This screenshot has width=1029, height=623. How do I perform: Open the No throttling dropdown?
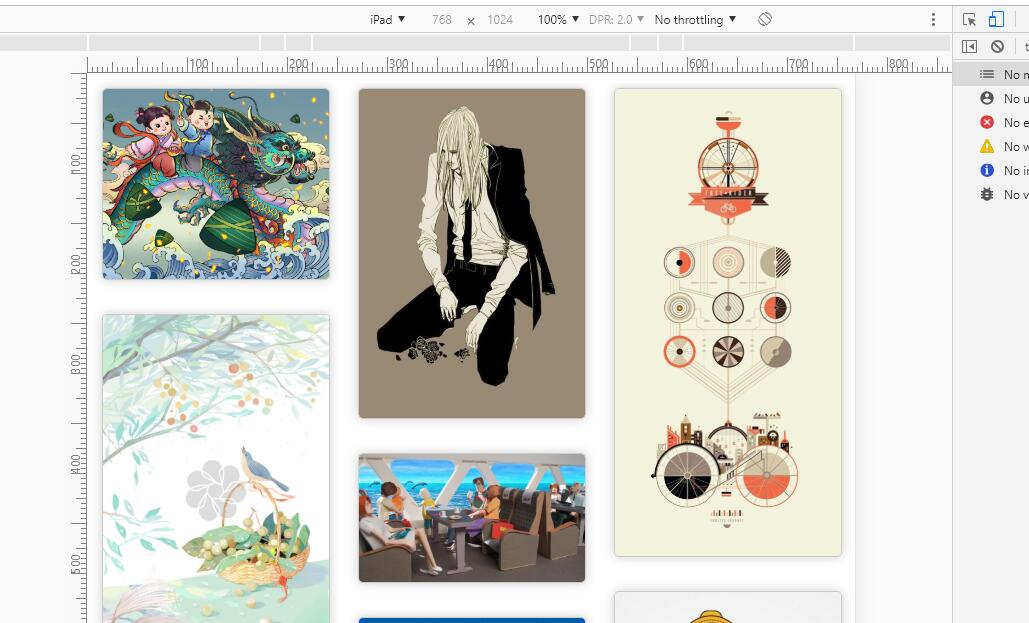click(x=695, y=20)
